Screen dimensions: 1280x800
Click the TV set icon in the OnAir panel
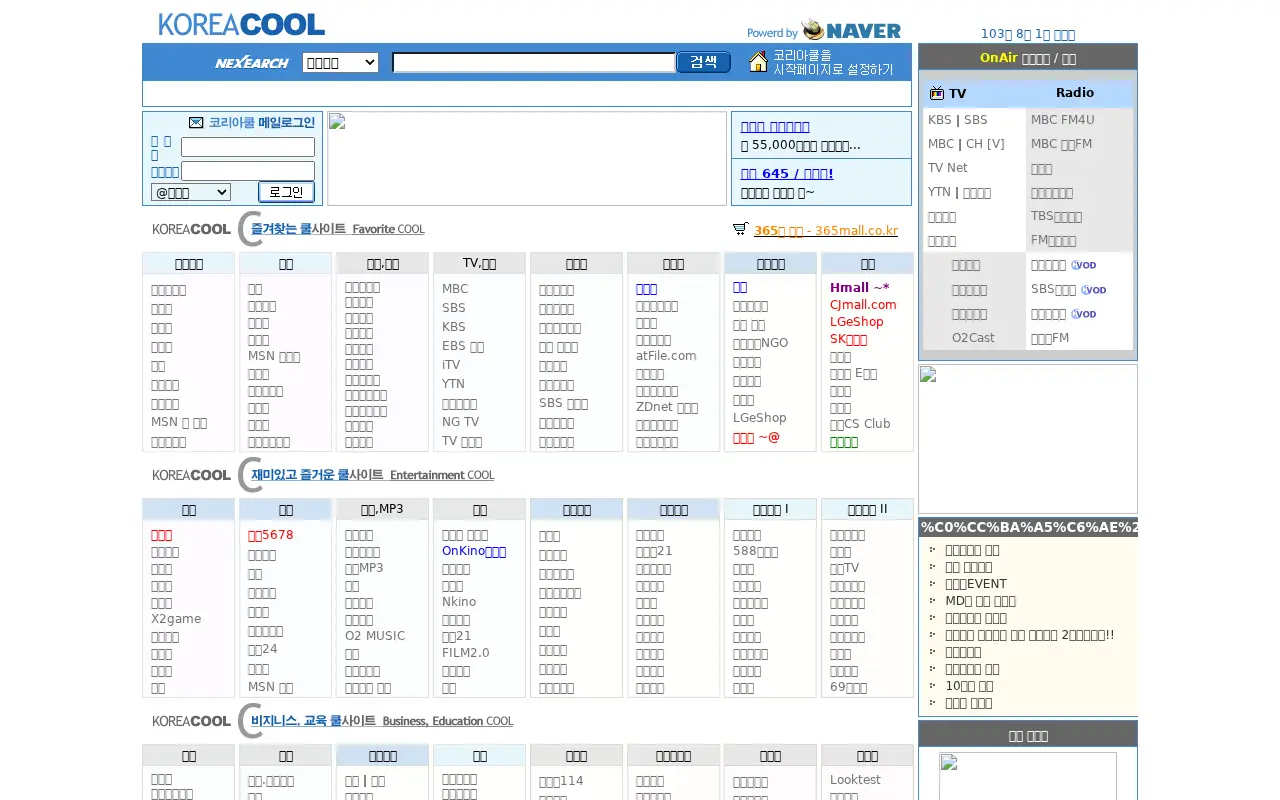click(937, 93)
